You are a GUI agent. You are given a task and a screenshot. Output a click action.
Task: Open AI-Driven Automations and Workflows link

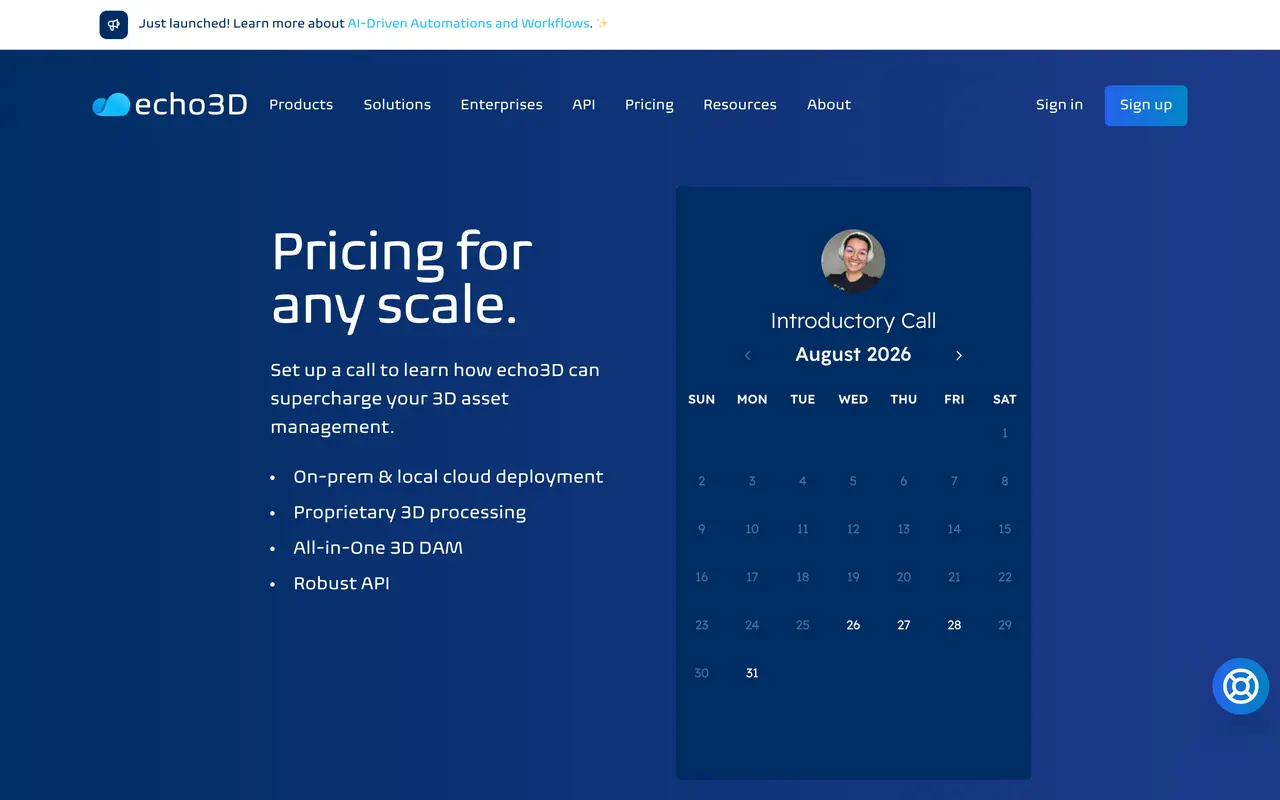[x=469, y=24]
